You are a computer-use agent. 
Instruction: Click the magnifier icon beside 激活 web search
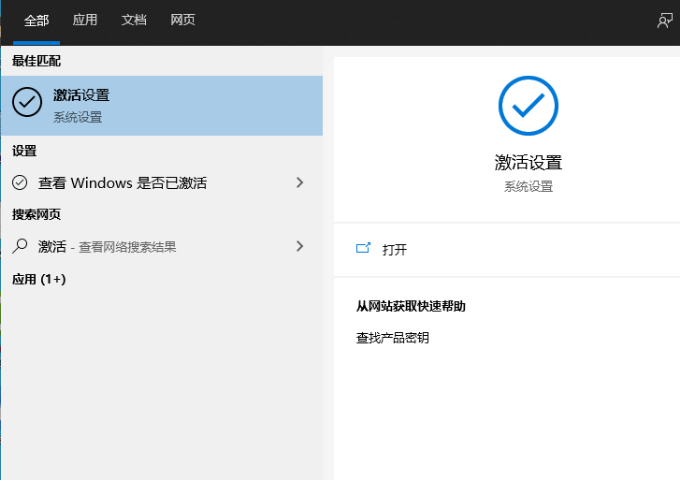click(x=20, y=246)
